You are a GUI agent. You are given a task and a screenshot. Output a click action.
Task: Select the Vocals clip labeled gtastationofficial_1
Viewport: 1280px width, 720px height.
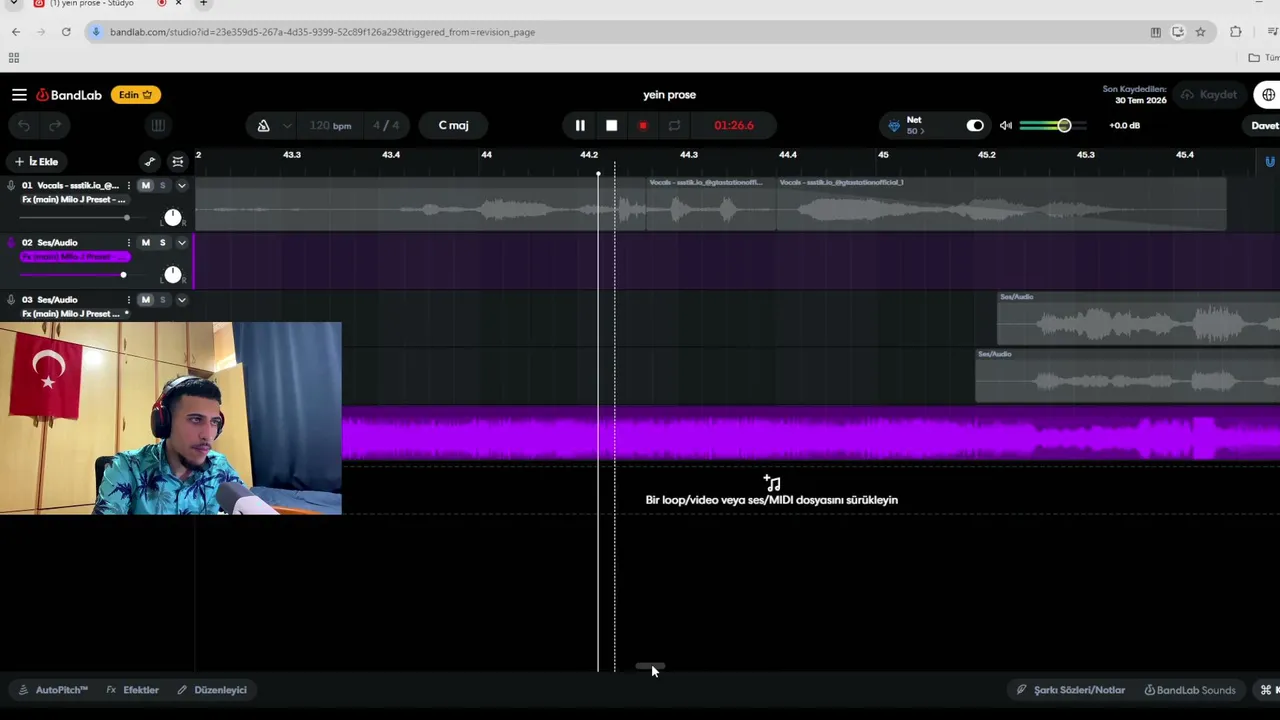point(1001,204)
